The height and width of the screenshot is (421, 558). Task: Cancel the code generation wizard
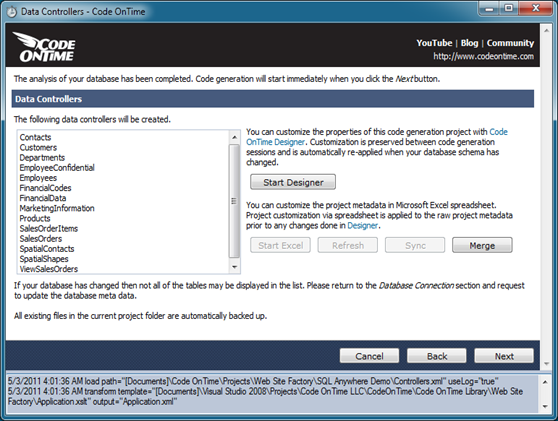369,356
